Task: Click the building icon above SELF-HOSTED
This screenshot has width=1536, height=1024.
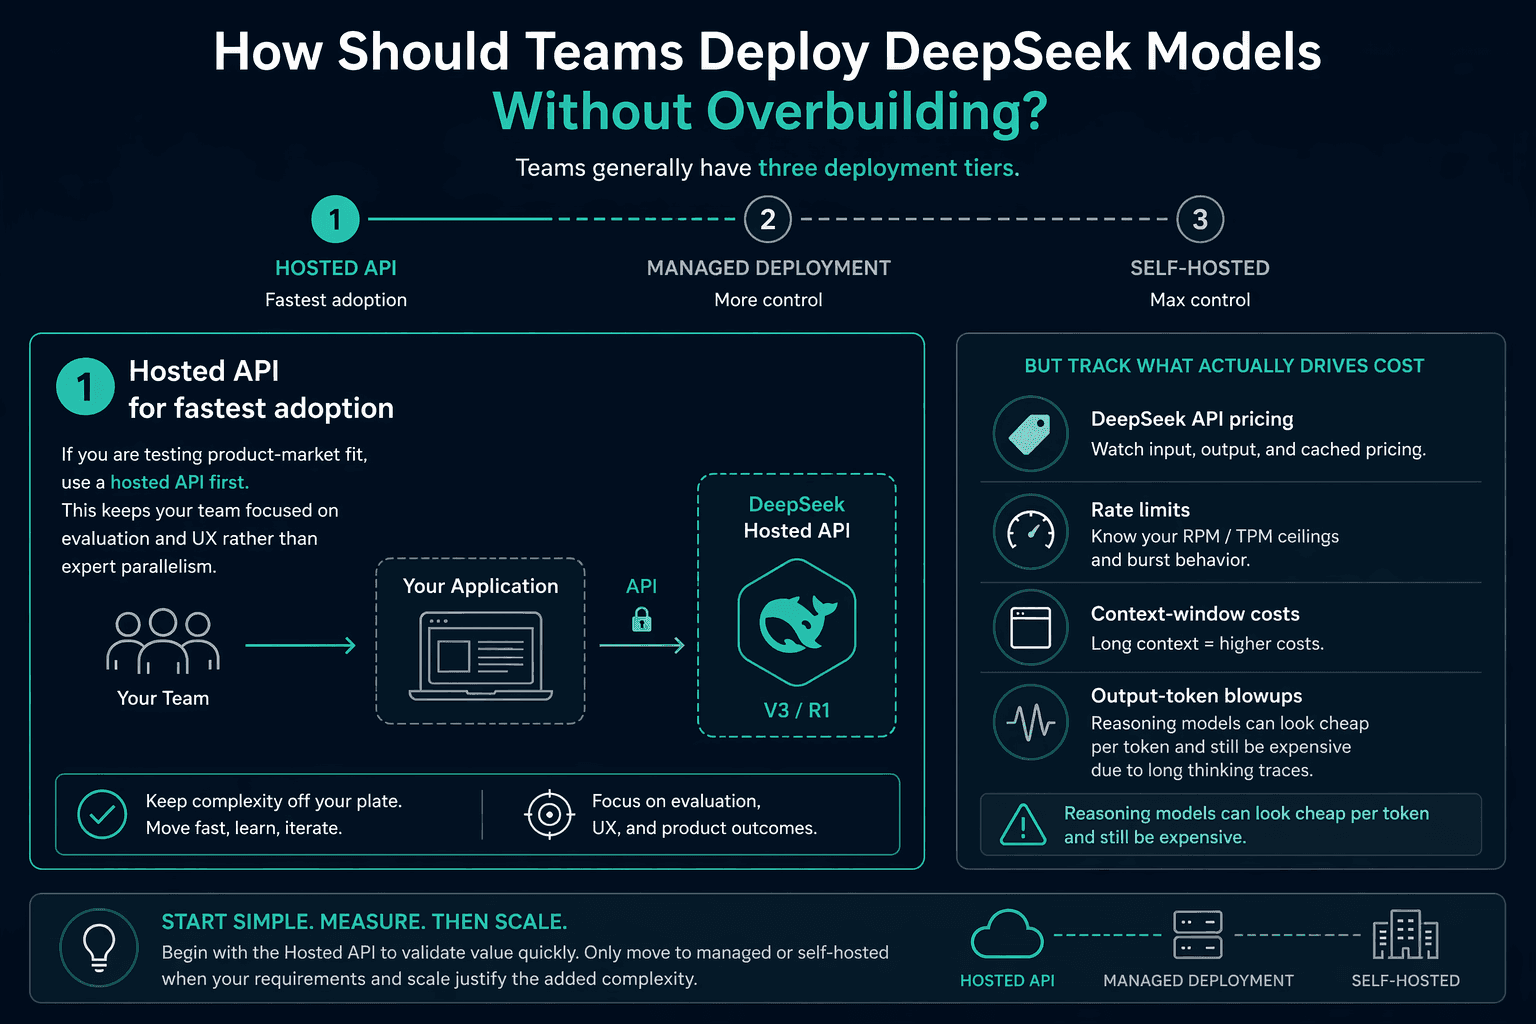Action: point(1405,935)
